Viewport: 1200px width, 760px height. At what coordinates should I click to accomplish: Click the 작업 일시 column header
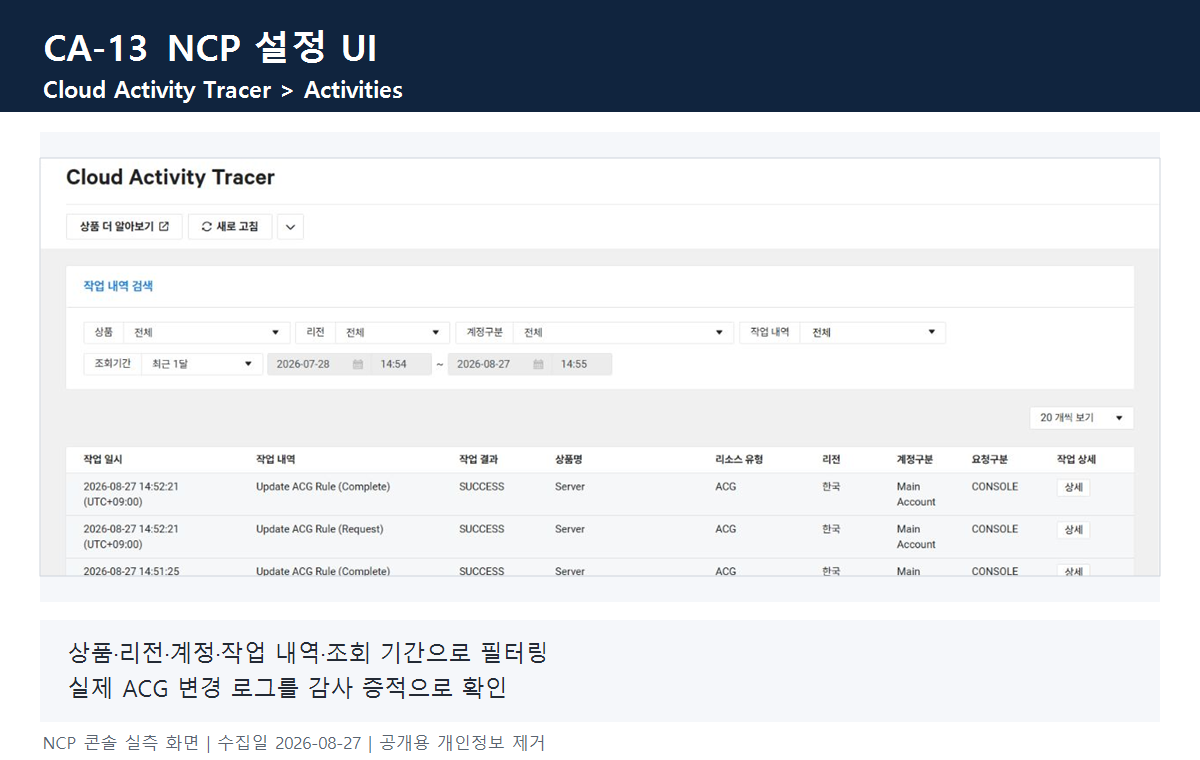point(103,460)
